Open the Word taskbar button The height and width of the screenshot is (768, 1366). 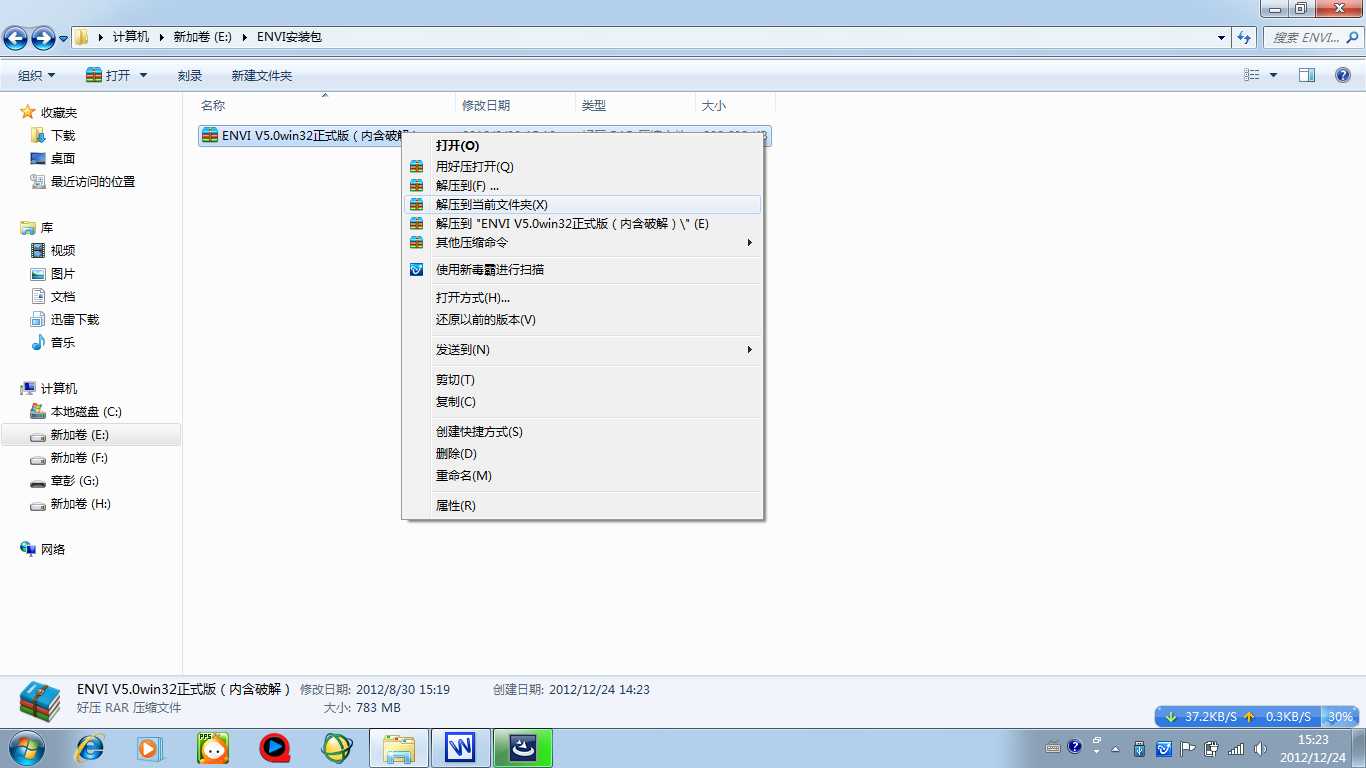460,748
